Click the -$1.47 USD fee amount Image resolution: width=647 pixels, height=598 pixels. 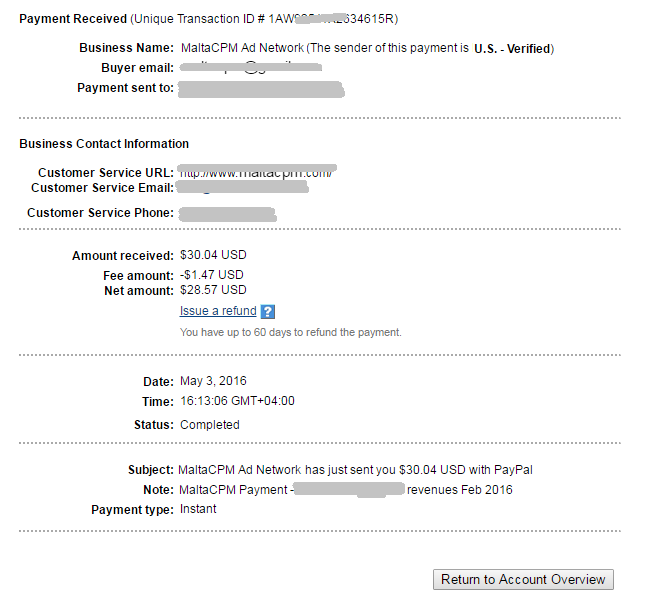(212, 275)
